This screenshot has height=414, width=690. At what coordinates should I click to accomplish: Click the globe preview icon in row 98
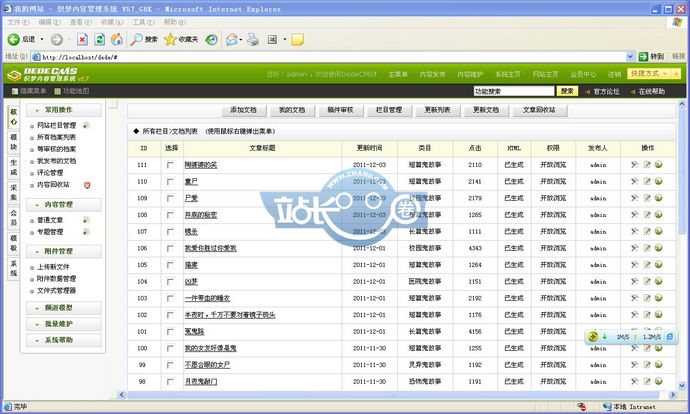point(659,381)
